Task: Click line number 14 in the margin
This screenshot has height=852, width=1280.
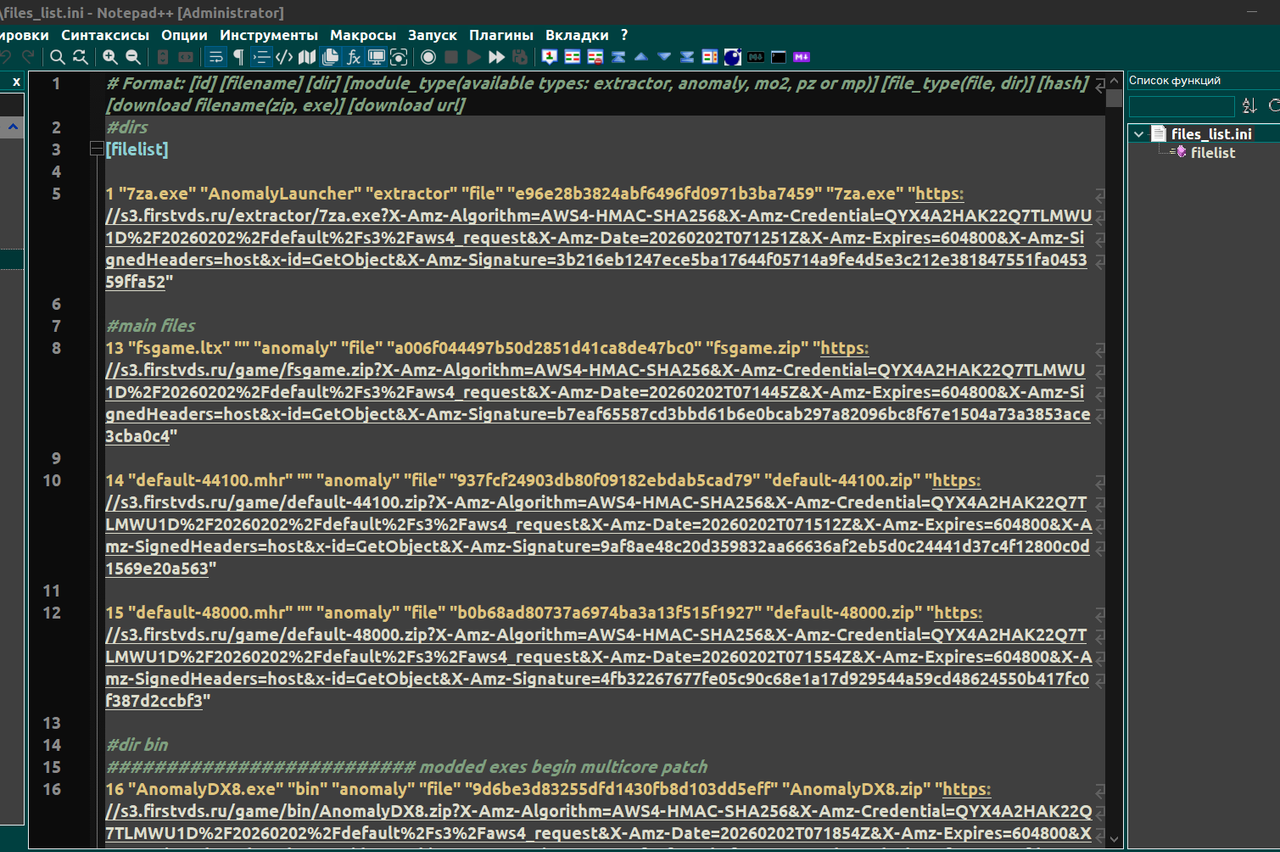Action: click(51, 745)
